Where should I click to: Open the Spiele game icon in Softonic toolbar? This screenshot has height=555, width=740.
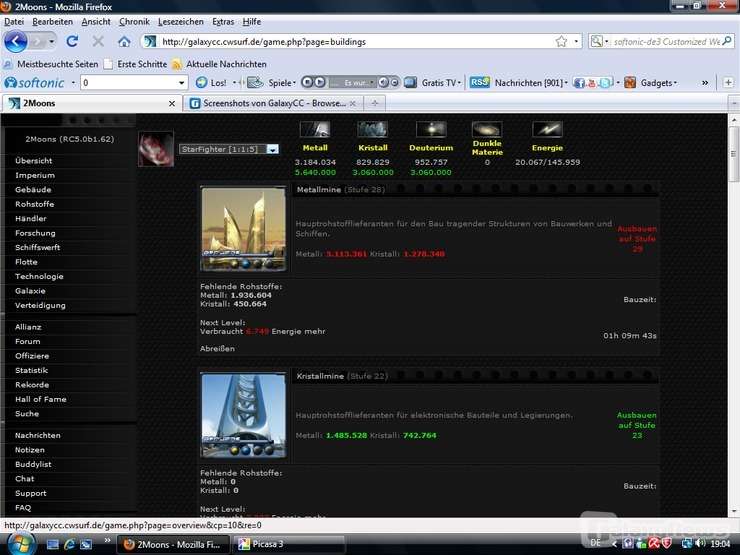pos(255,83)
